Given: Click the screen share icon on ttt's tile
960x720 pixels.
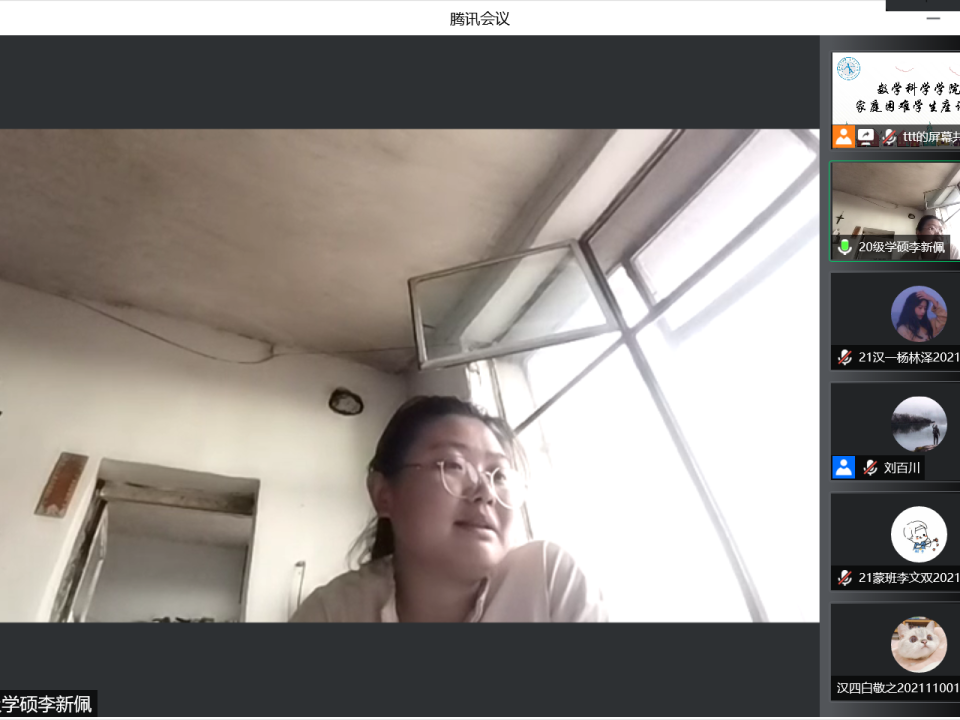Looking at the screenshot, I should (866, 137).
